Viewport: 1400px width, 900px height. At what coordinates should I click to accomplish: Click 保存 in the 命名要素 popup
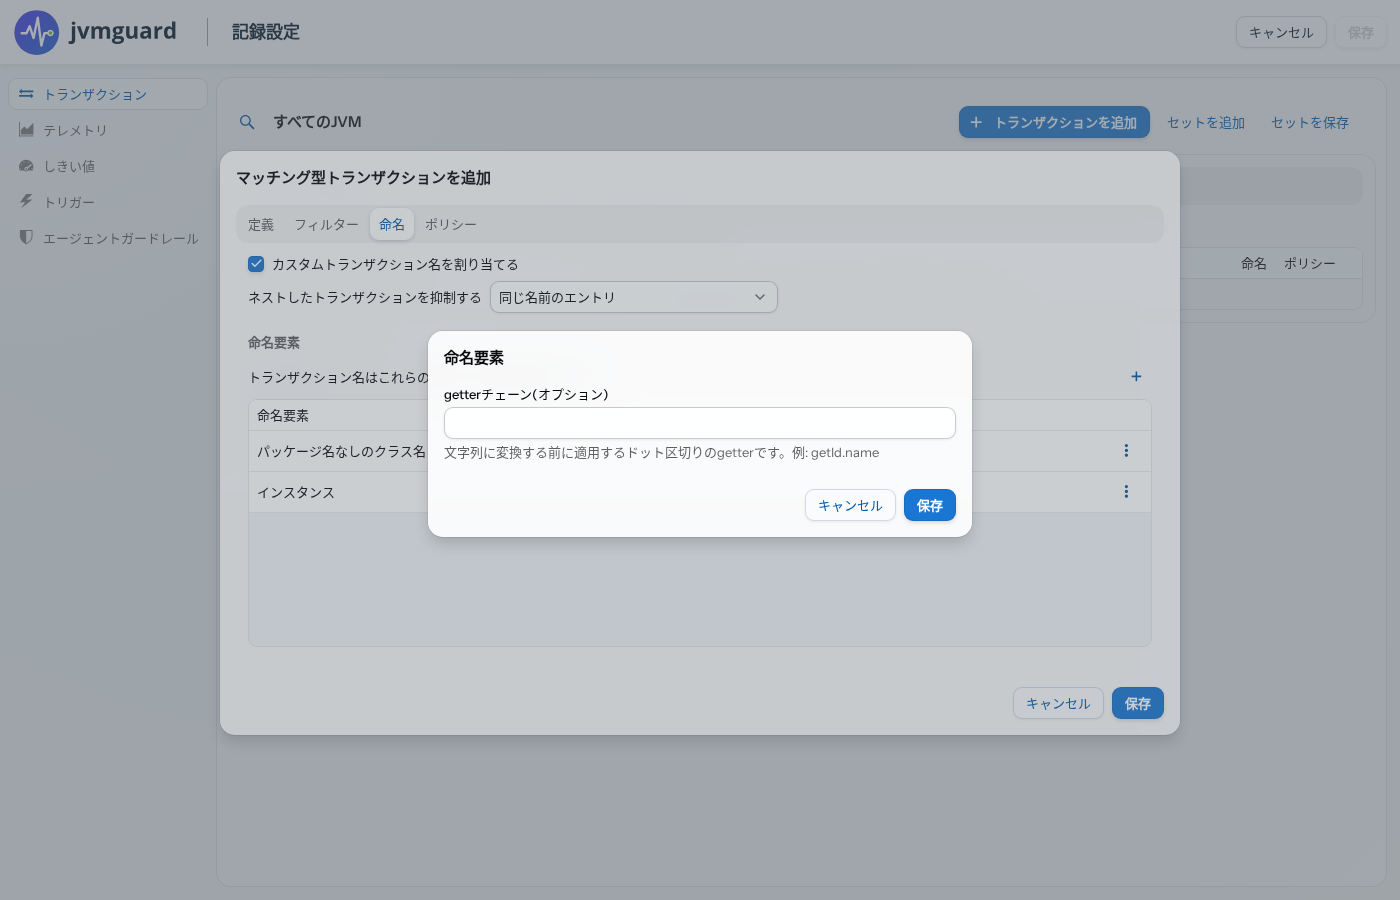[x=930, y=505]
